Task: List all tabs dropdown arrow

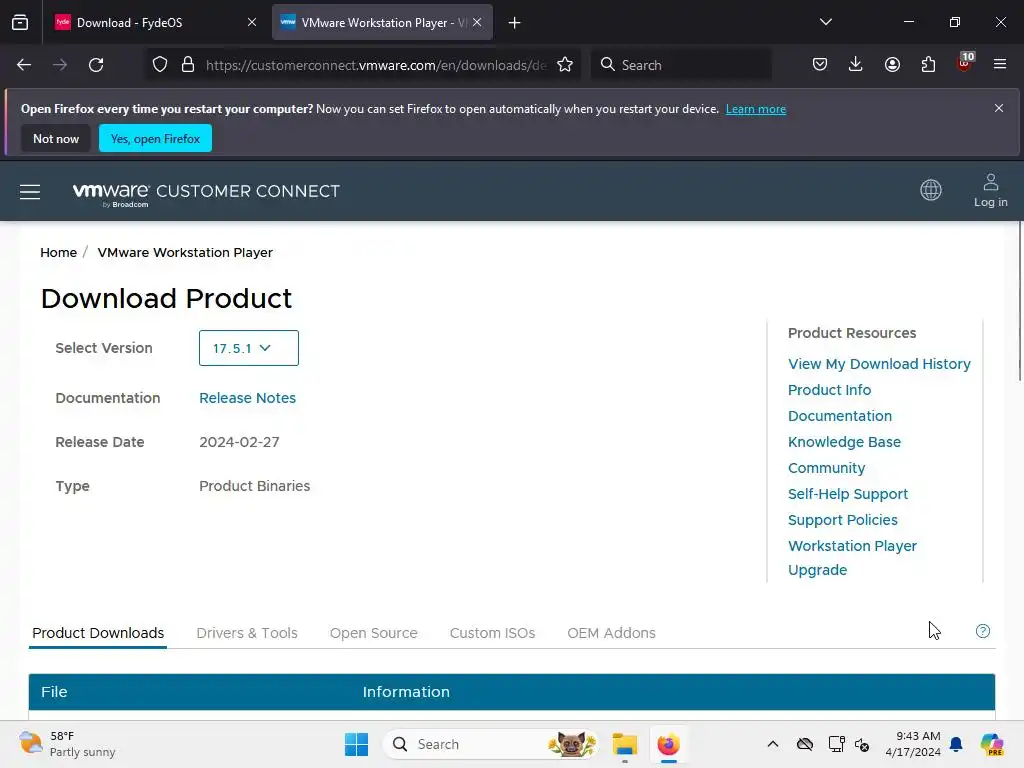Action: [825, 22]
